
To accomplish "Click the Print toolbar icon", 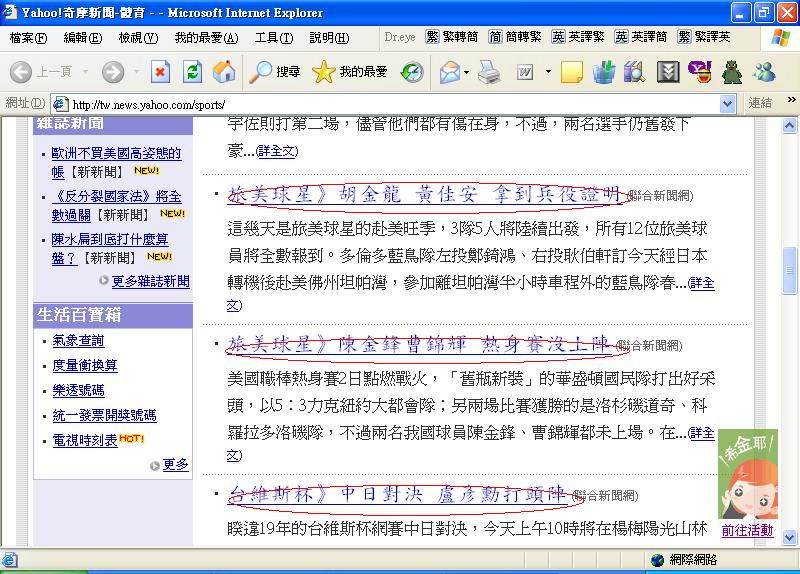I will pos(488,72).
